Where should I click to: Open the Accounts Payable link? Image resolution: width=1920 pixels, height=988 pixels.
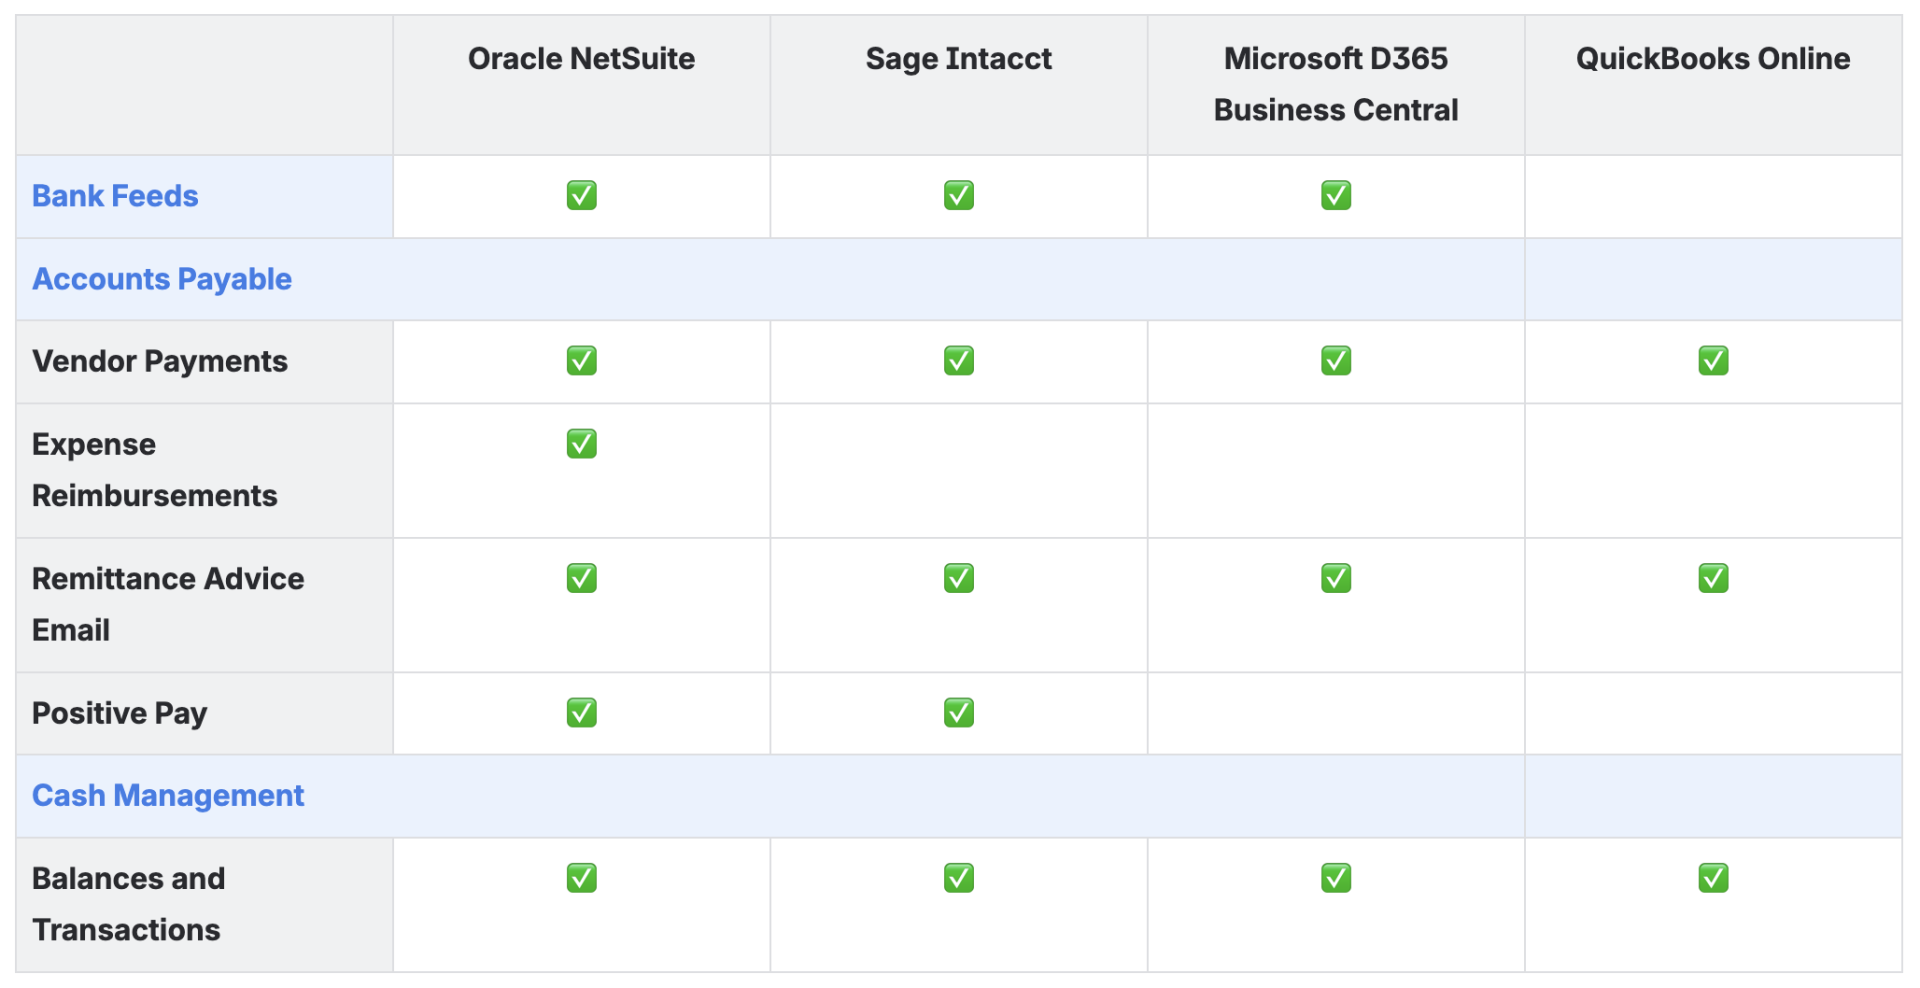point(162,279)
